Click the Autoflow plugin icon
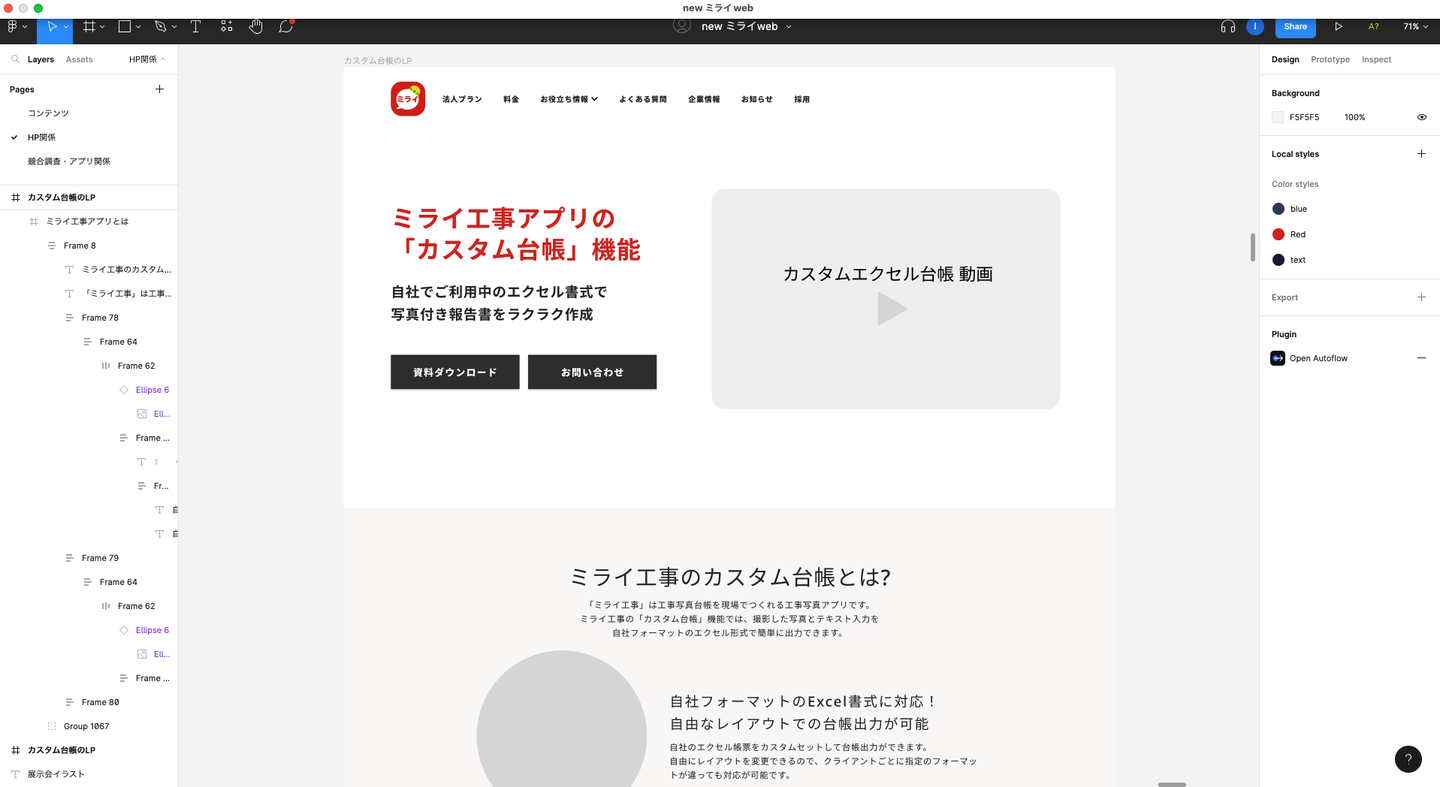 coord(1278,358)
